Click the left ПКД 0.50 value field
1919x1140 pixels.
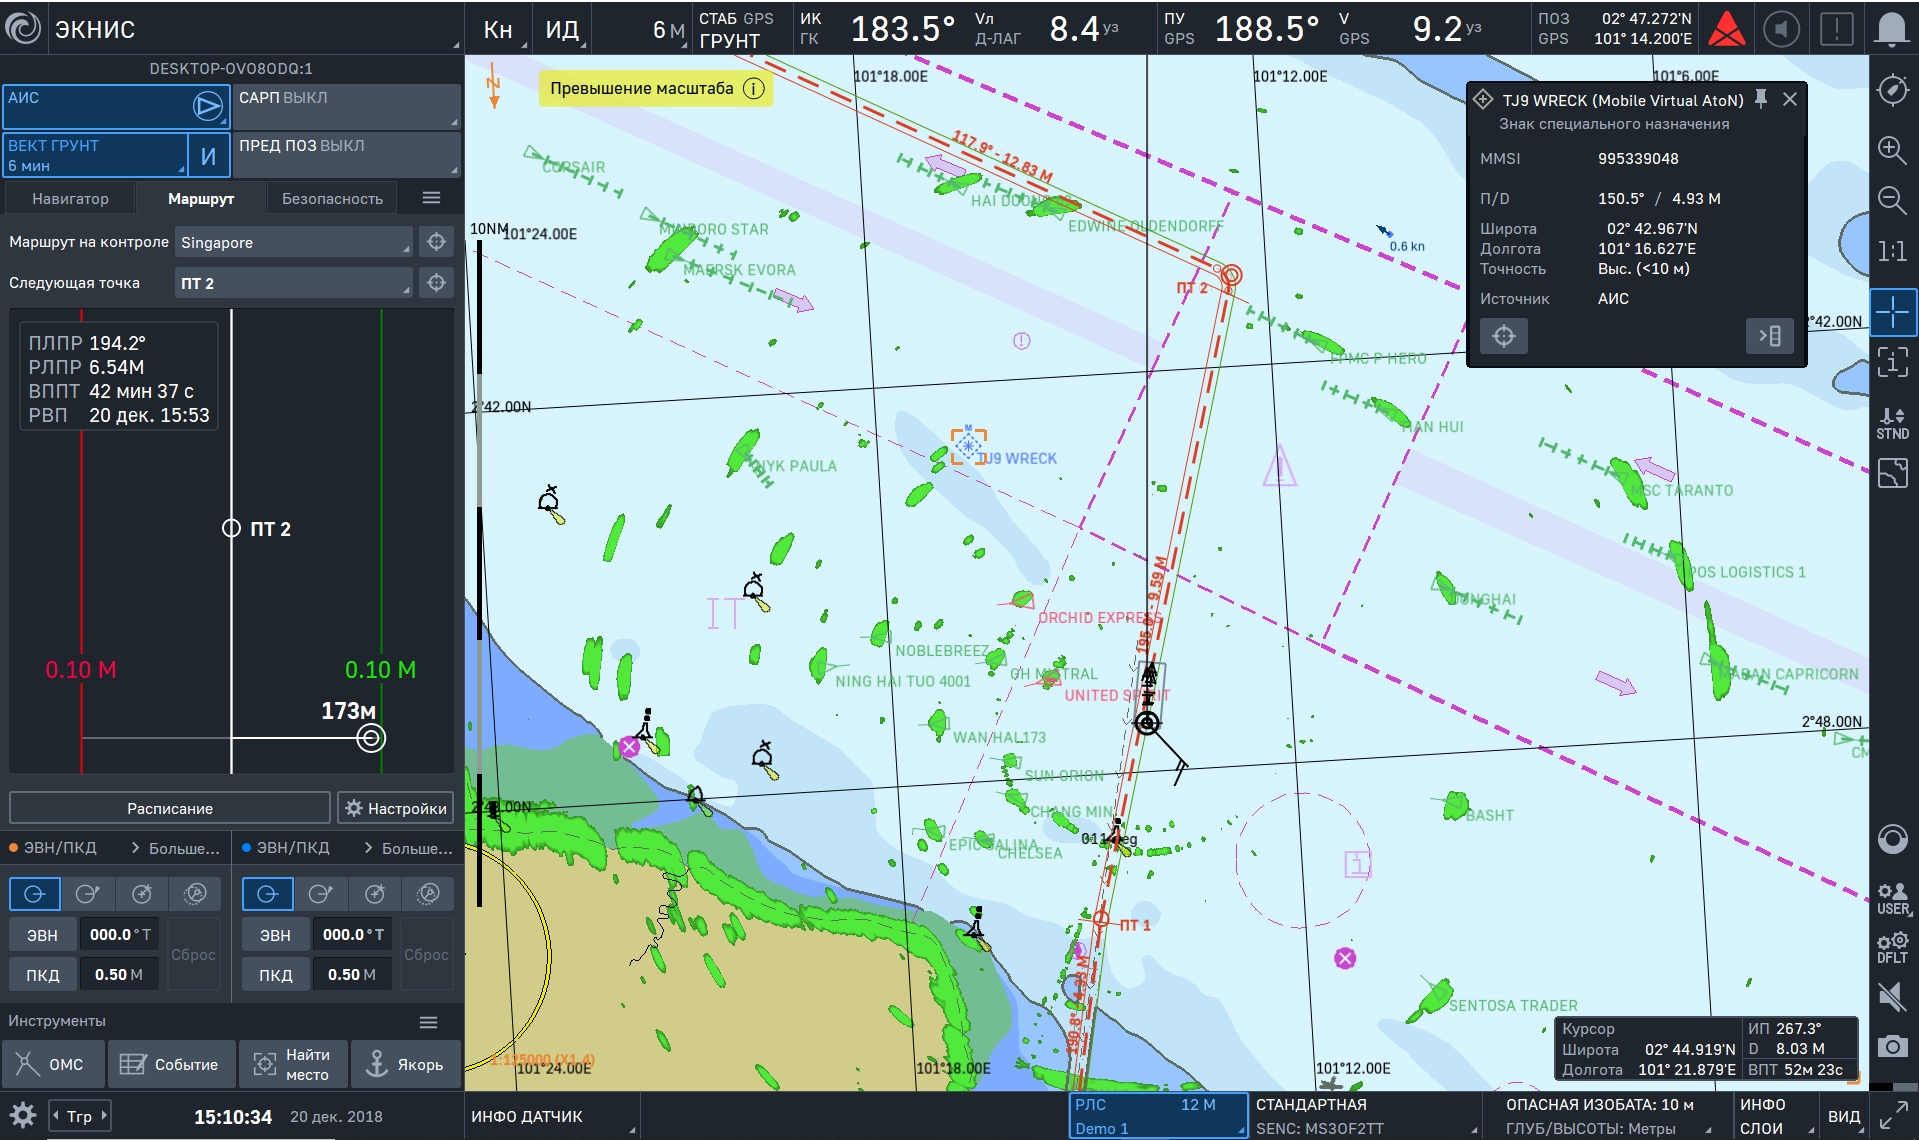(x=118, y=974)
